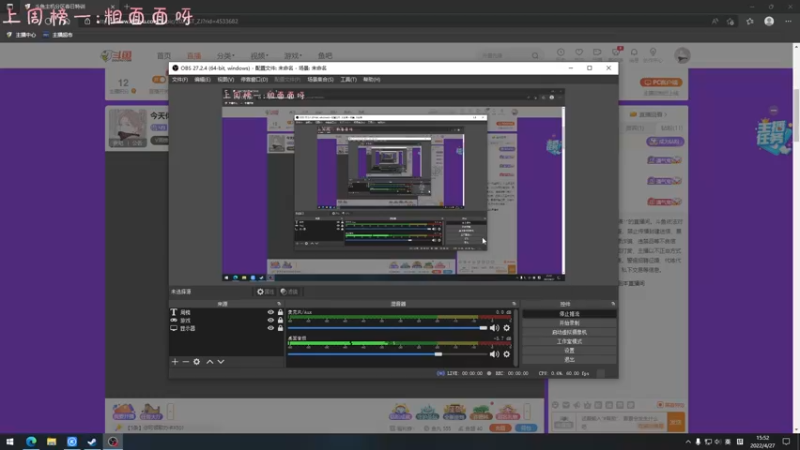This screenshot has height=450, width=800.
Task: Click the search magnifier on the Douyu page
Action: (x=535, y=56)
